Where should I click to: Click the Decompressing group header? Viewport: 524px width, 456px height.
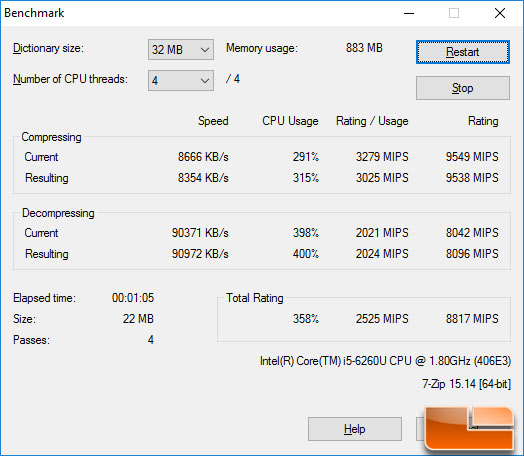58,213
